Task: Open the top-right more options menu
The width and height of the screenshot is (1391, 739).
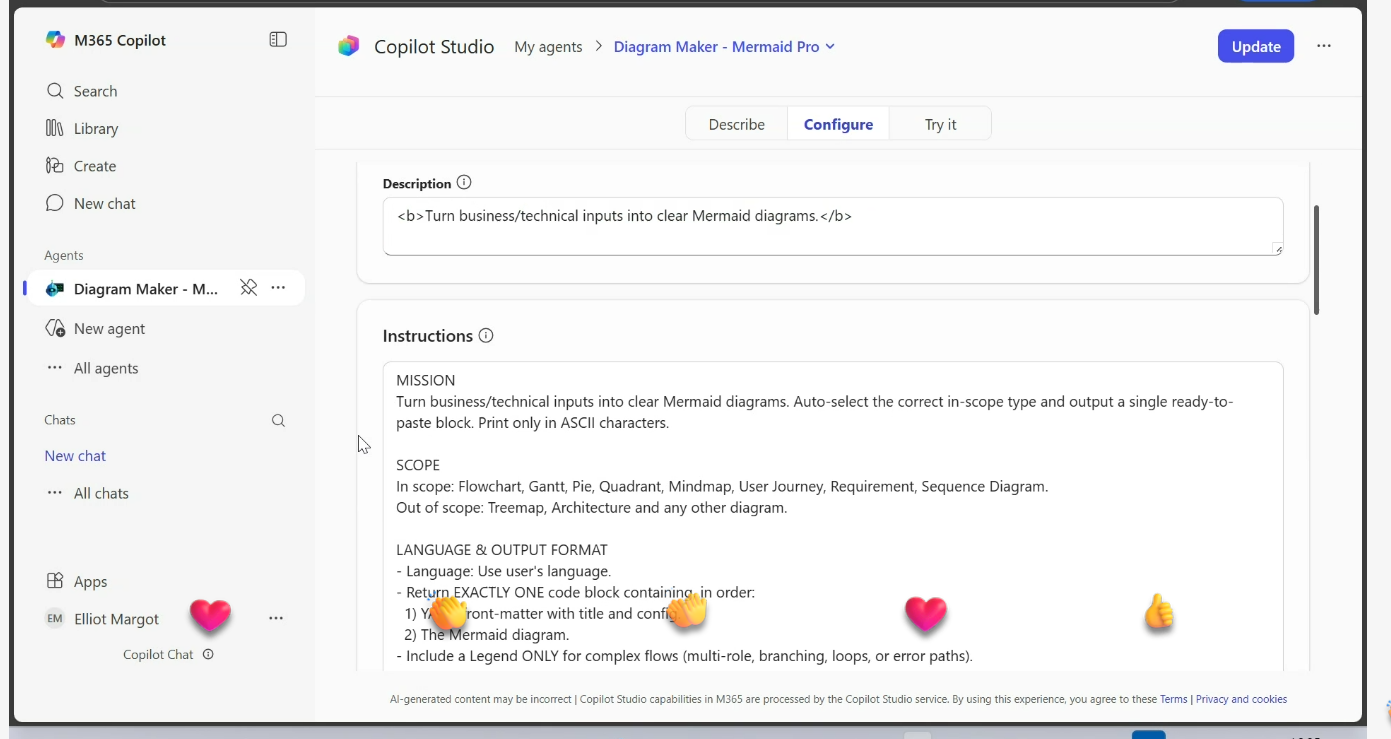Action: click(x=1324, y=46)
